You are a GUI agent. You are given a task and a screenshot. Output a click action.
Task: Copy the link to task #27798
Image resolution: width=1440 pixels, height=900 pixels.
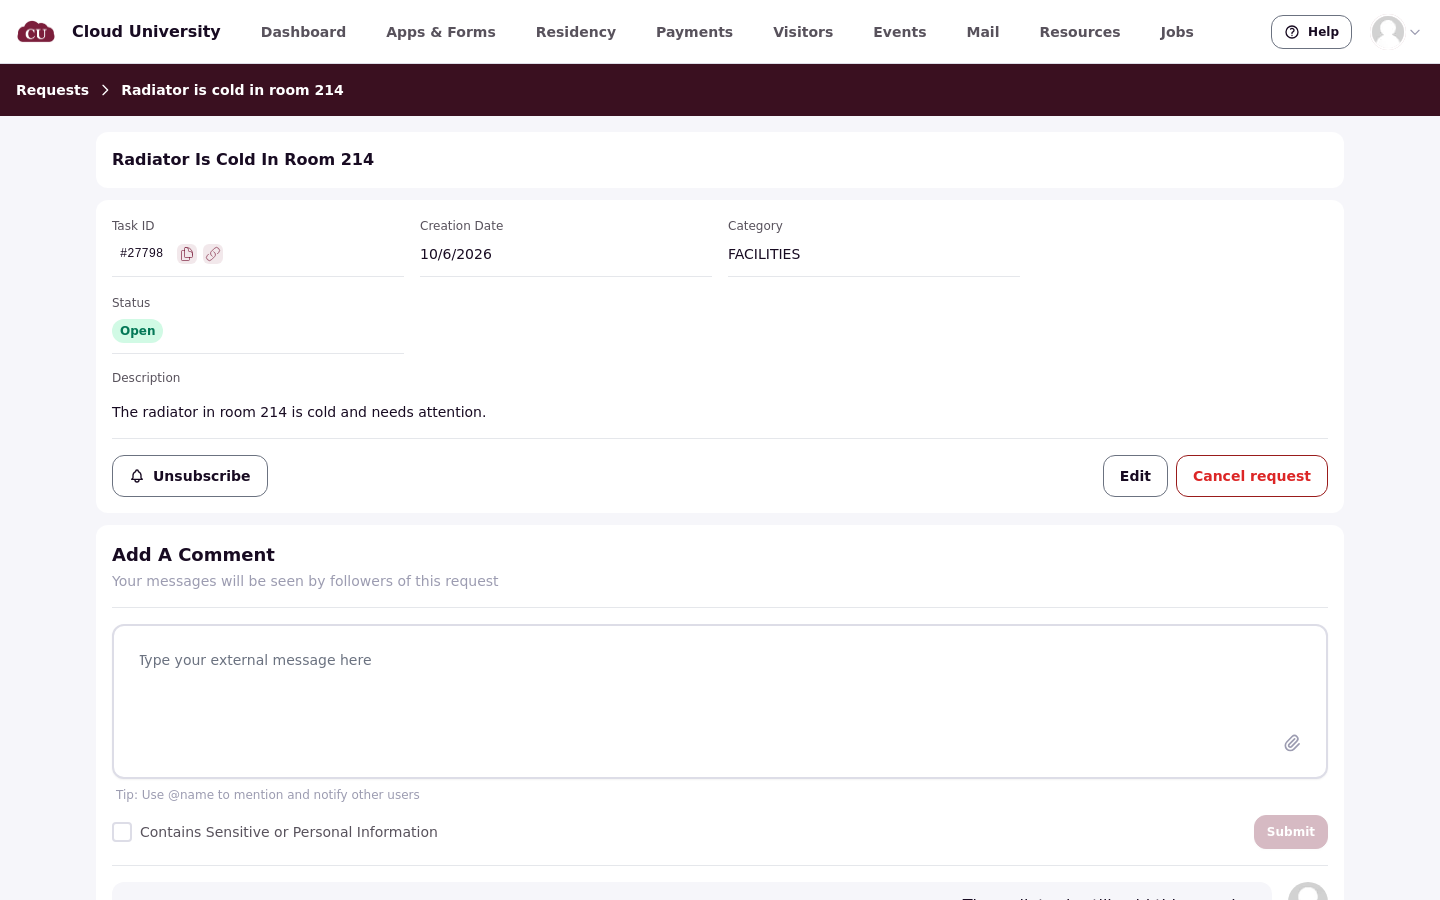pos(213,254)
